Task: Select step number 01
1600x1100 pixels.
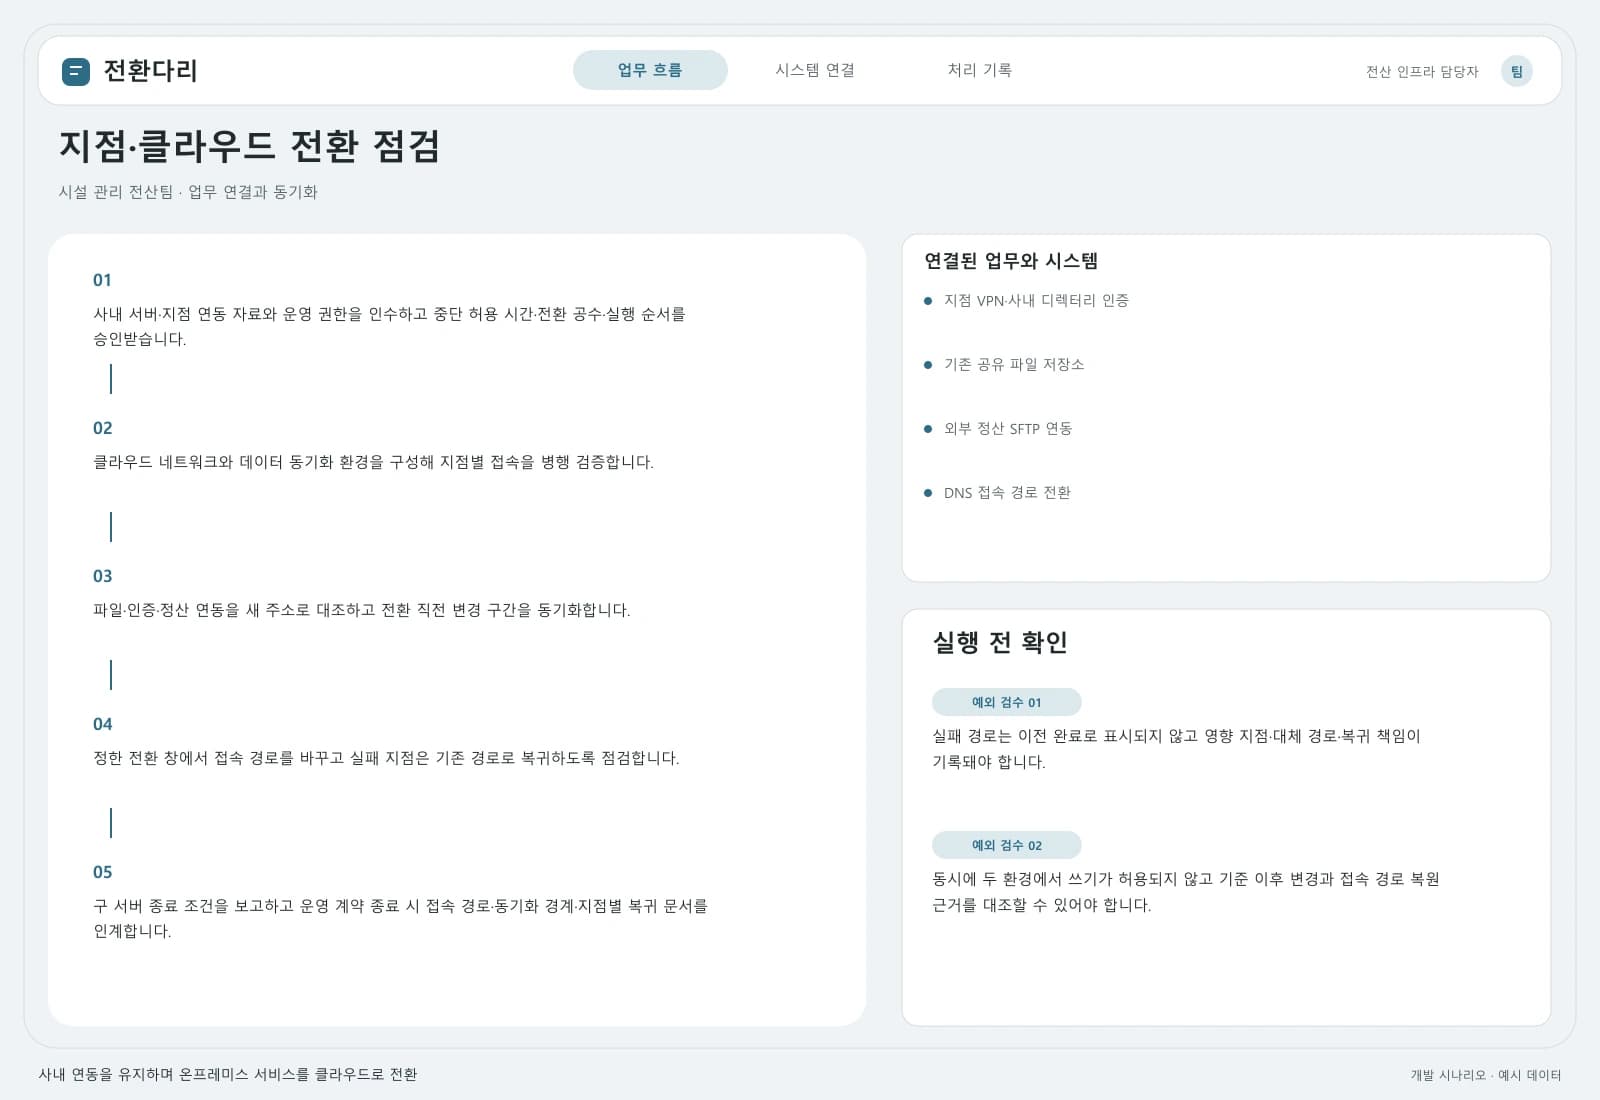Action: [x=102, y=280]
